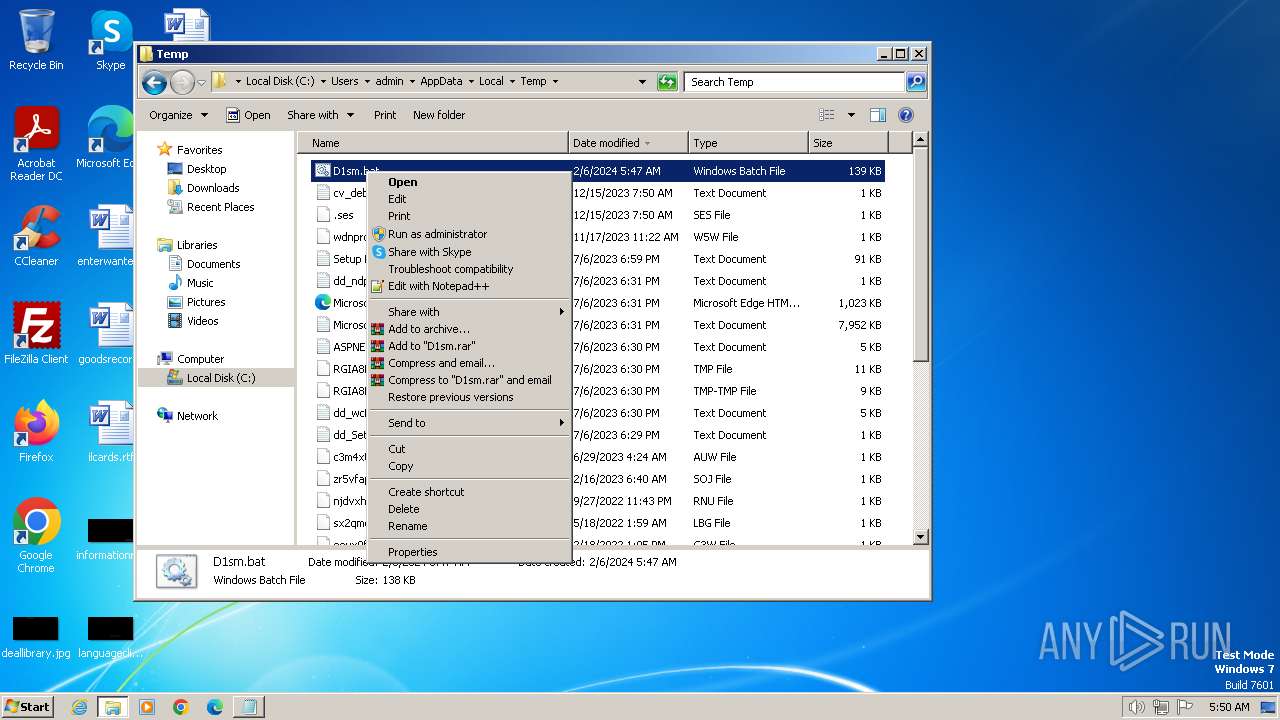This screenshot has height=720, width=1280.
Task: Click in the Search Temp field
Action: pos(794,82)
